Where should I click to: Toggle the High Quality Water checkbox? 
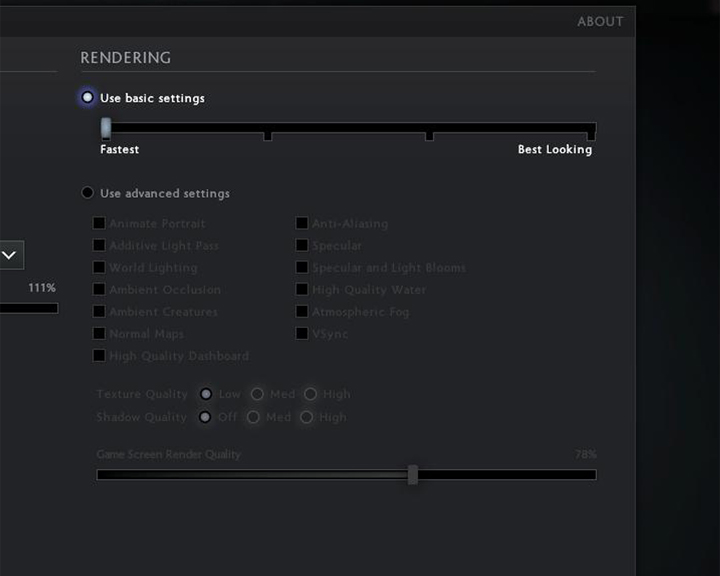click(x=302, y=289)
